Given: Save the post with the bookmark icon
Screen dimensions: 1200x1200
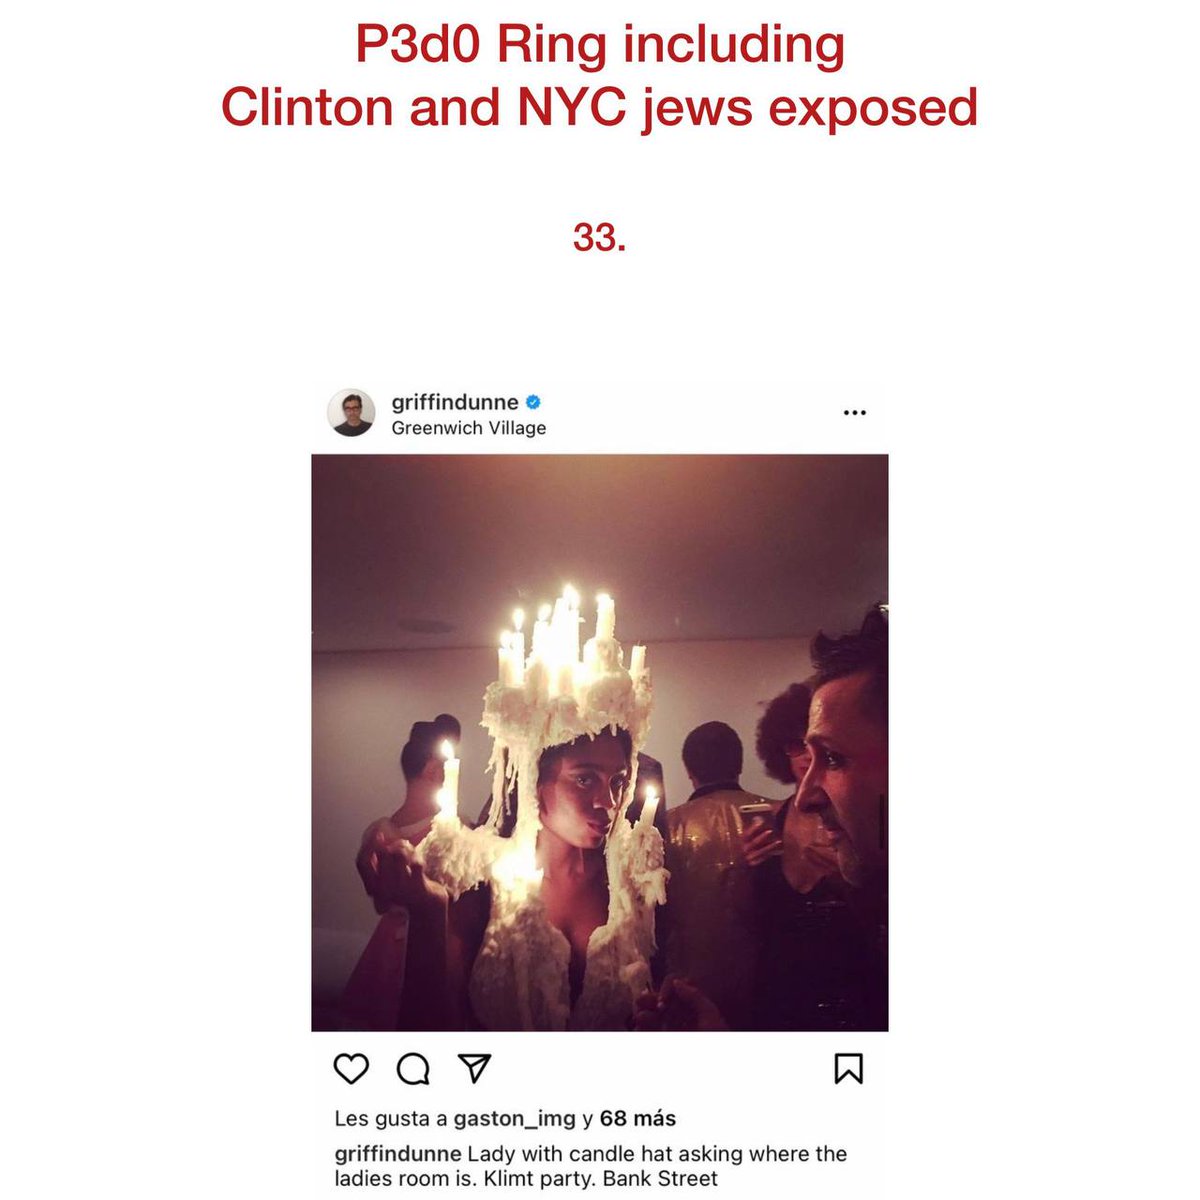Looking at the screenshot, I should (x=848, y=1069).
